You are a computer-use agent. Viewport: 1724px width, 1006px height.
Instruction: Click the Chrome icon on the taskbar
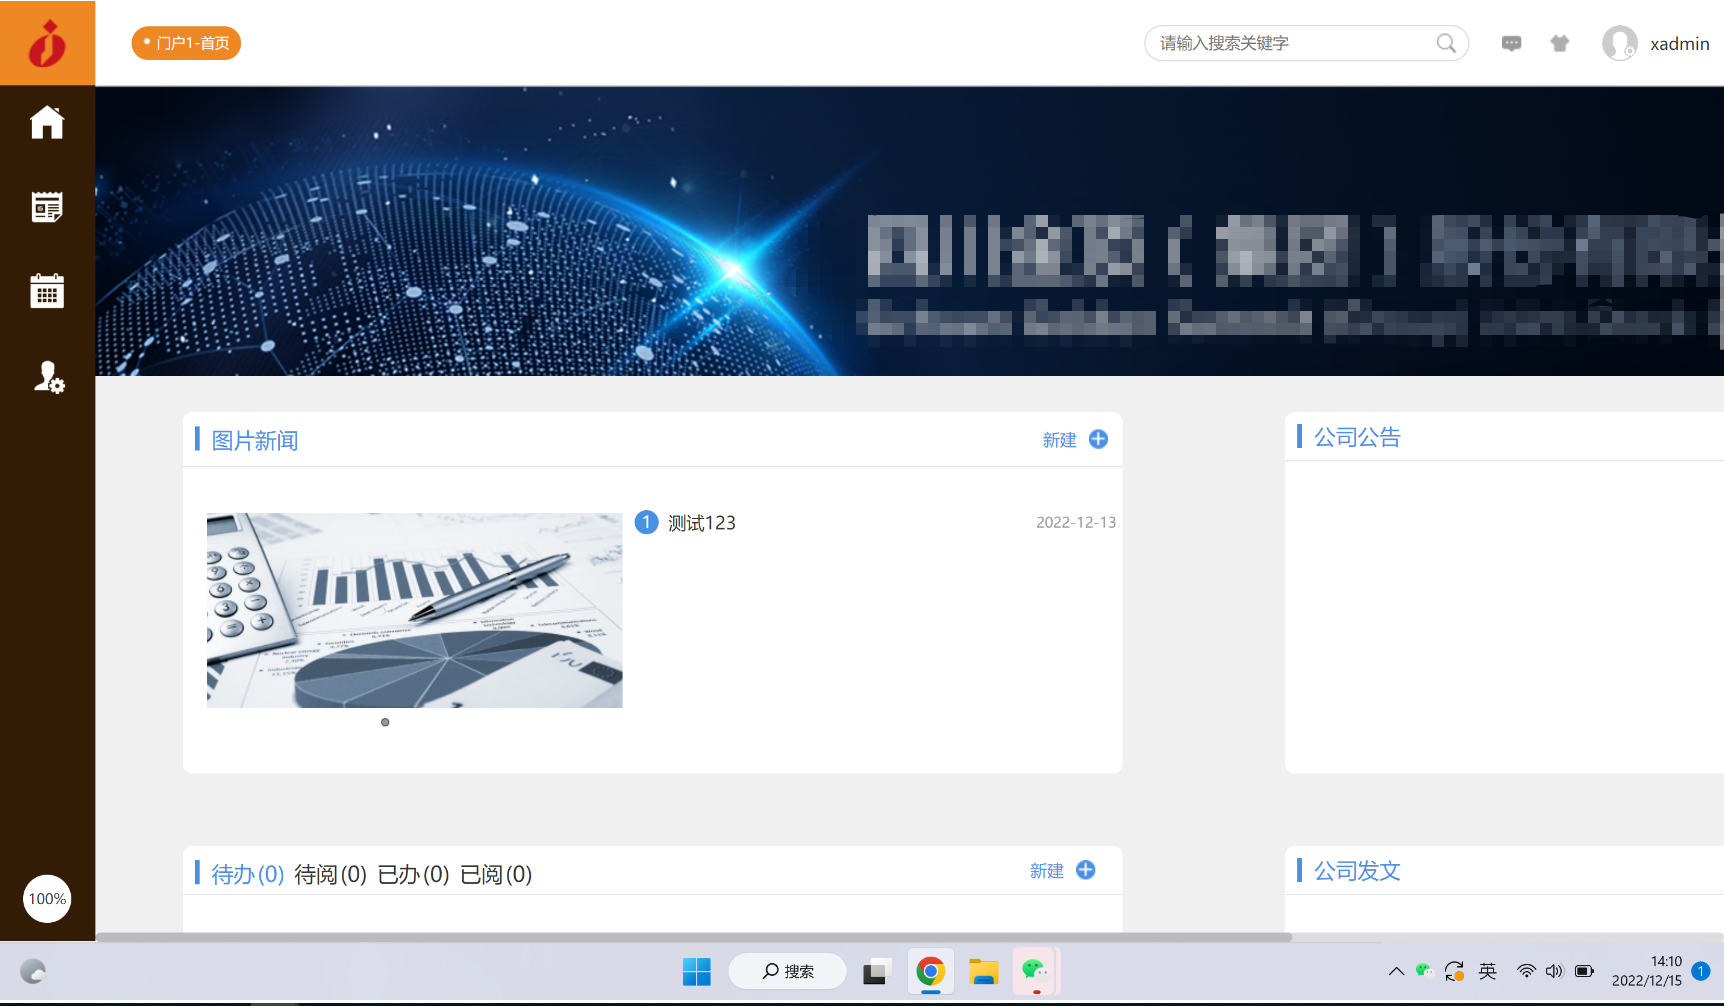pos(931,971)
